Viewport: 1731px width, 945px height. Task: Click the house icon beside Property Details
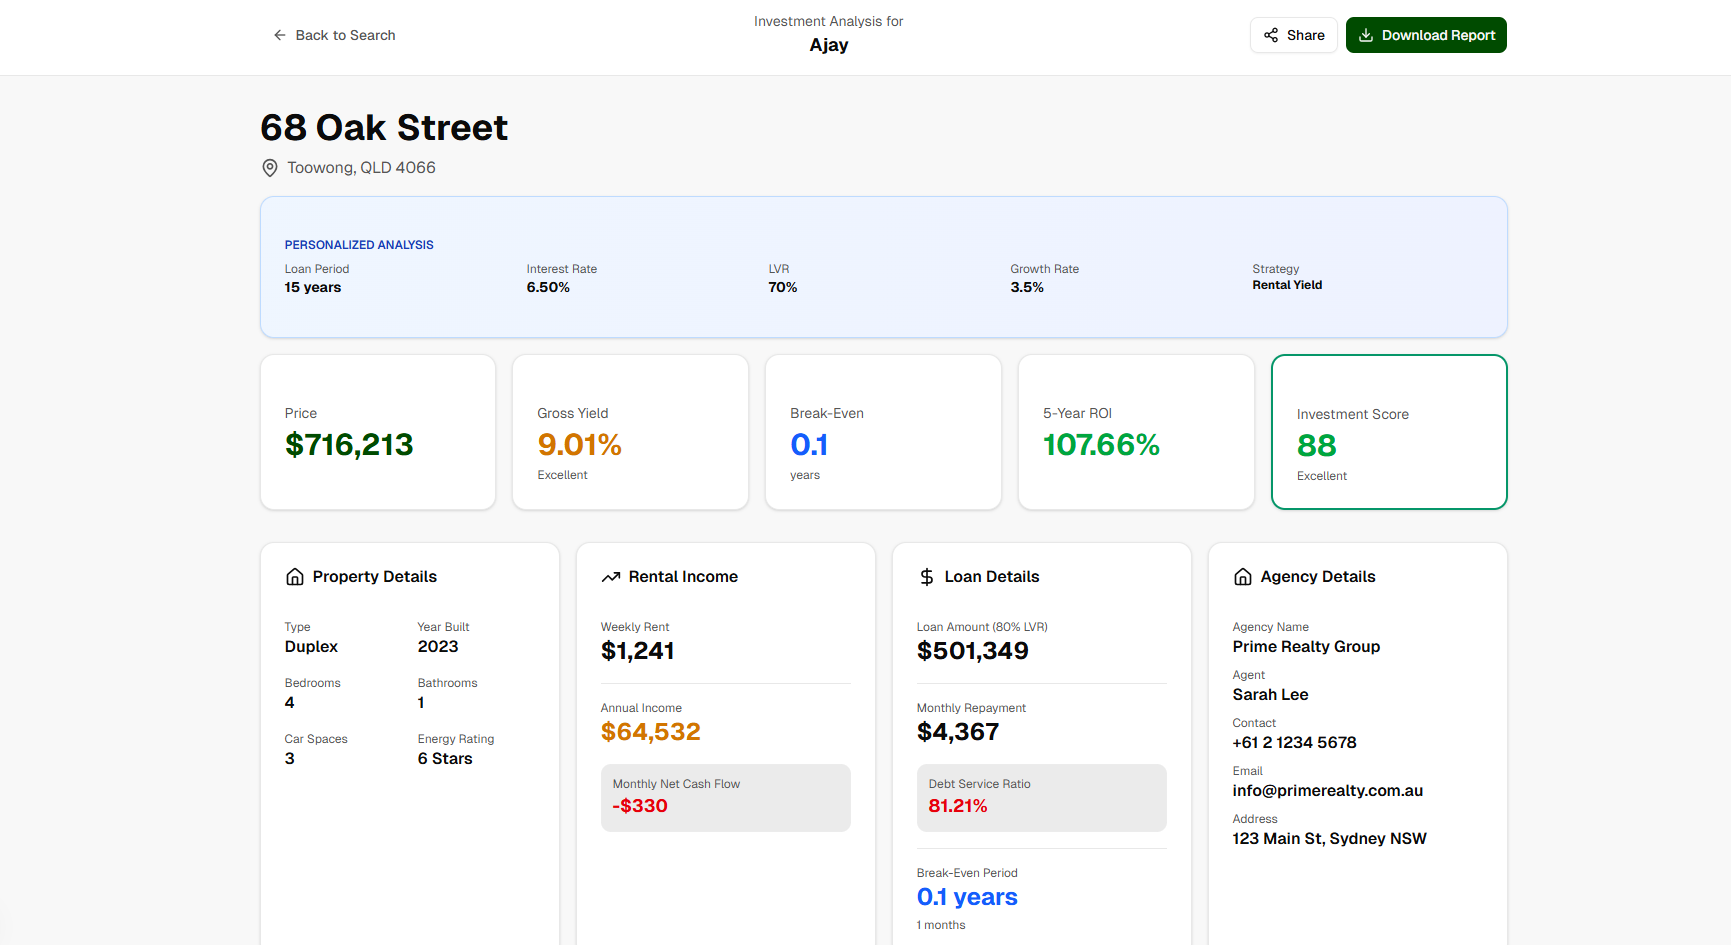click(x=295, y=577)
